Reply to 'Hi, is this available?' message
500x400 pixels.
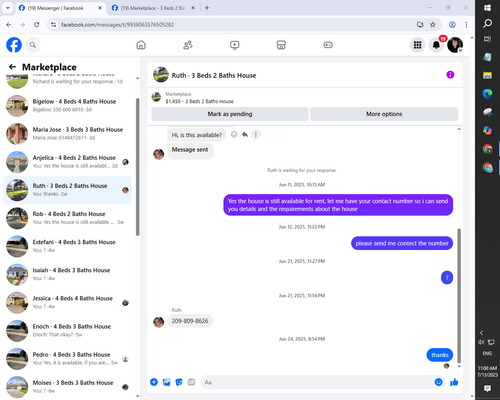coord(245,134)
